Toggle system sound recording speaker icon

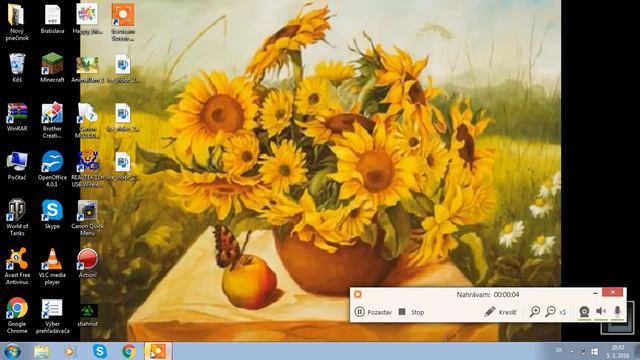point(601,312)
